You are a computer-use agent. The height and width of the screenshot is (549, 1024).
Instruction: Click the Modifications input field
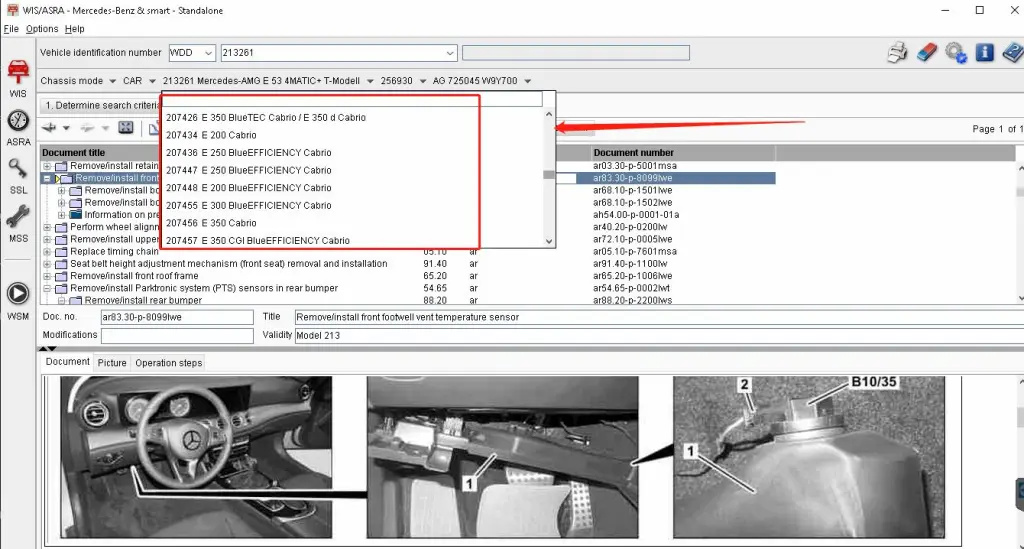pyautogui.click(x=177, y=335)
